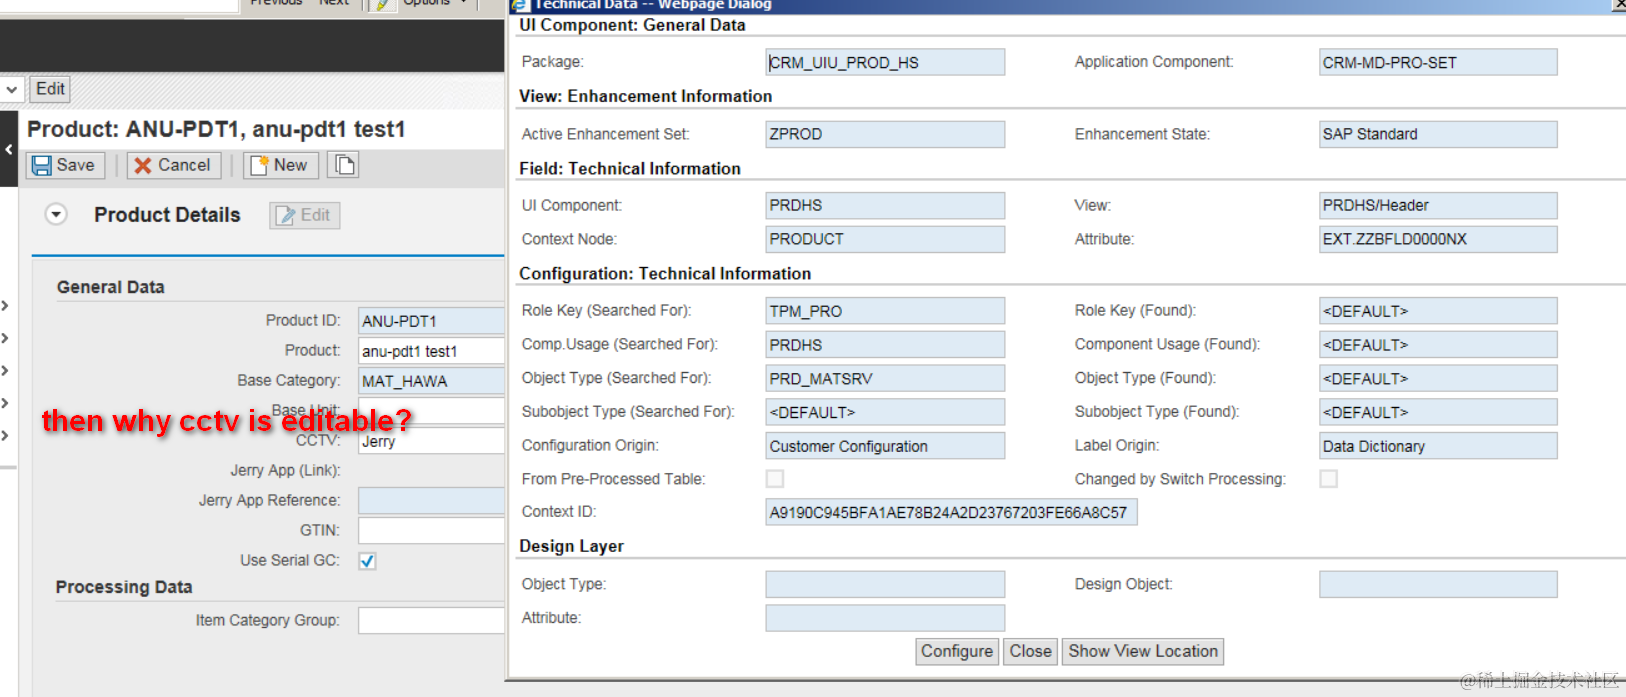Click Show View Location button
The height and width of the screenshot is (697, 1626).
click(1143, 651)
